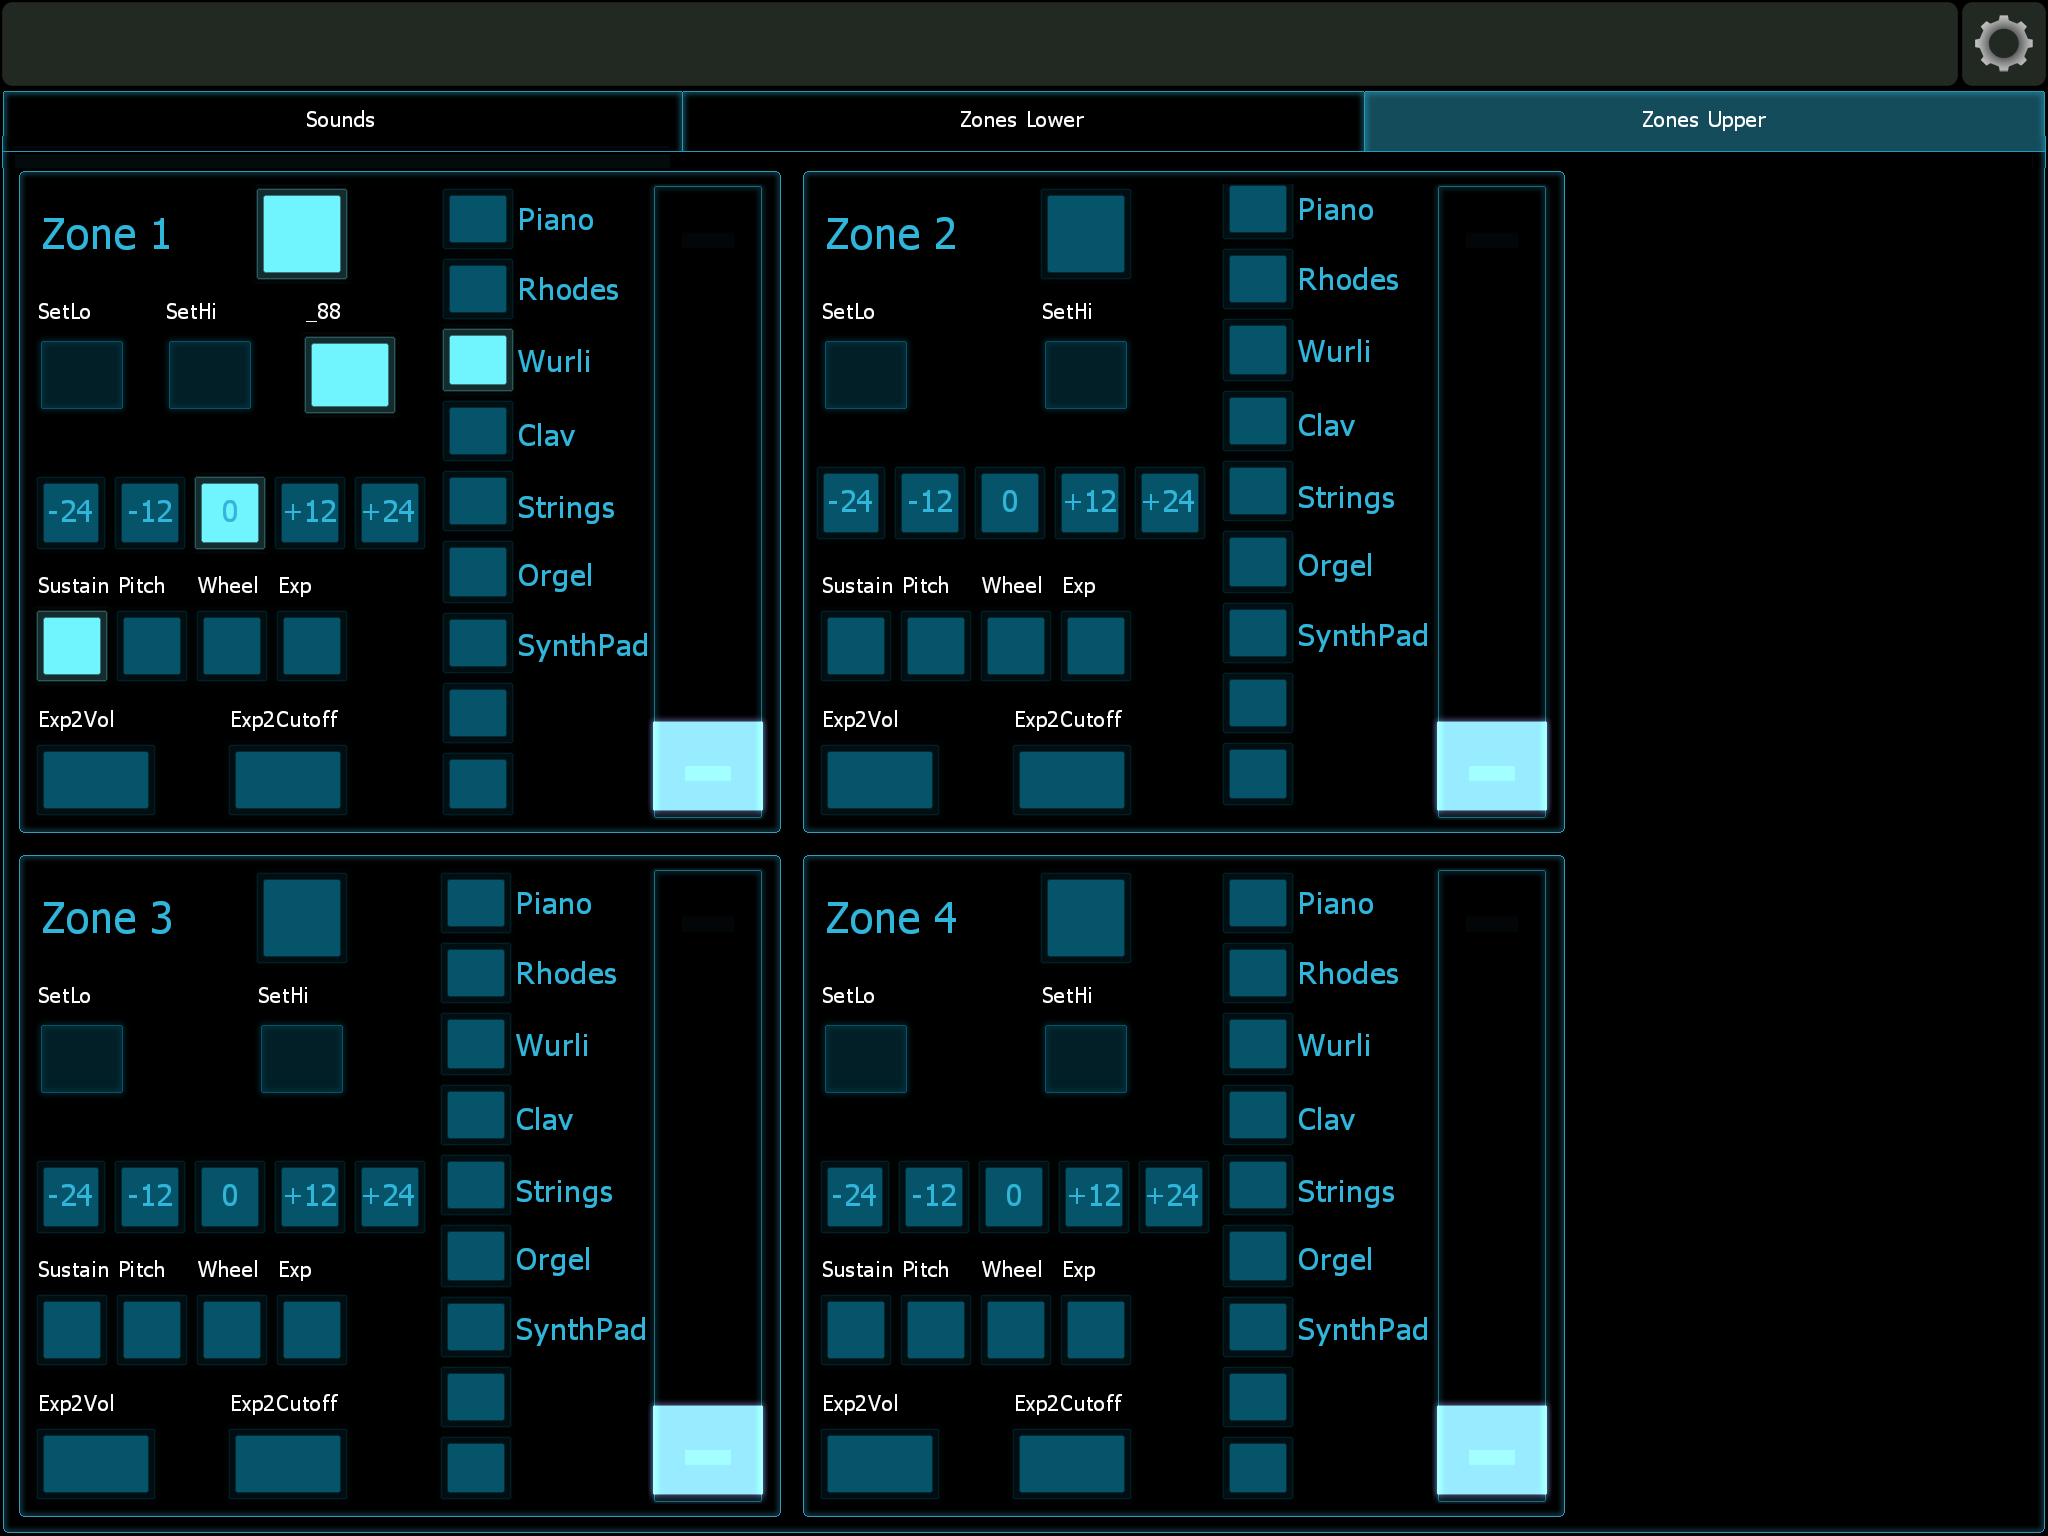Click the Zone 1 SetHi button

(210, 375)
